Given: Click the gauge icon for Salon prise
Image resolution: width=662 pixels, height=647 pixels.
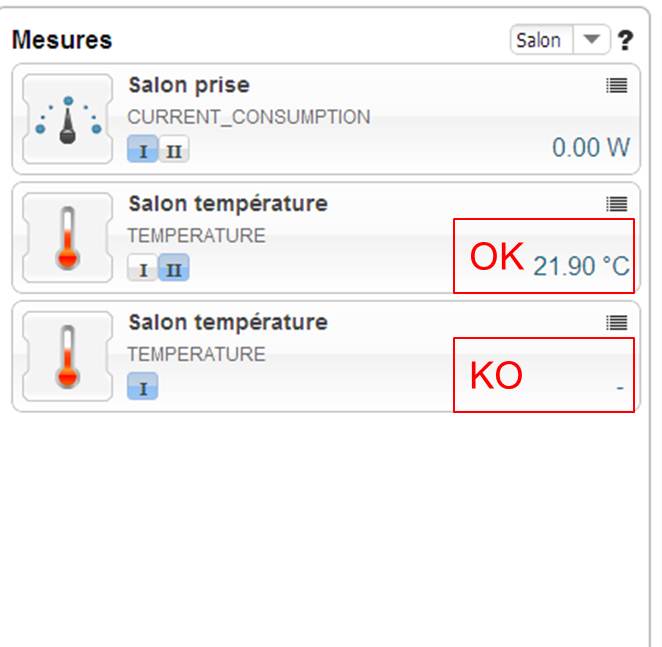Looking at the screenshot, I should (67, 119).
